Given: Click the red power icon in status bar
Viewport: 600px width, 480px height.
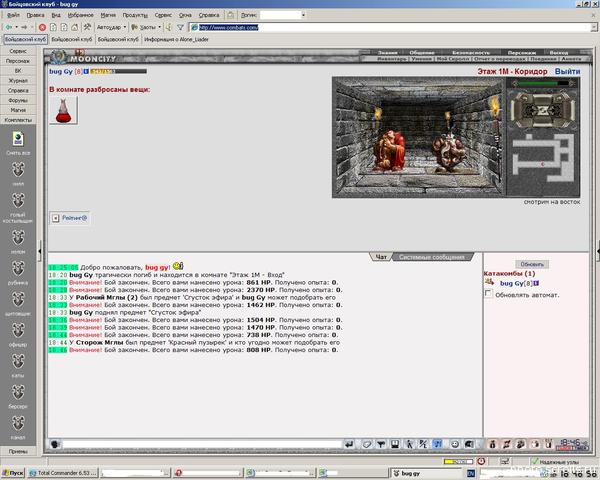Looking at the screenshot, I should (481, 462).
